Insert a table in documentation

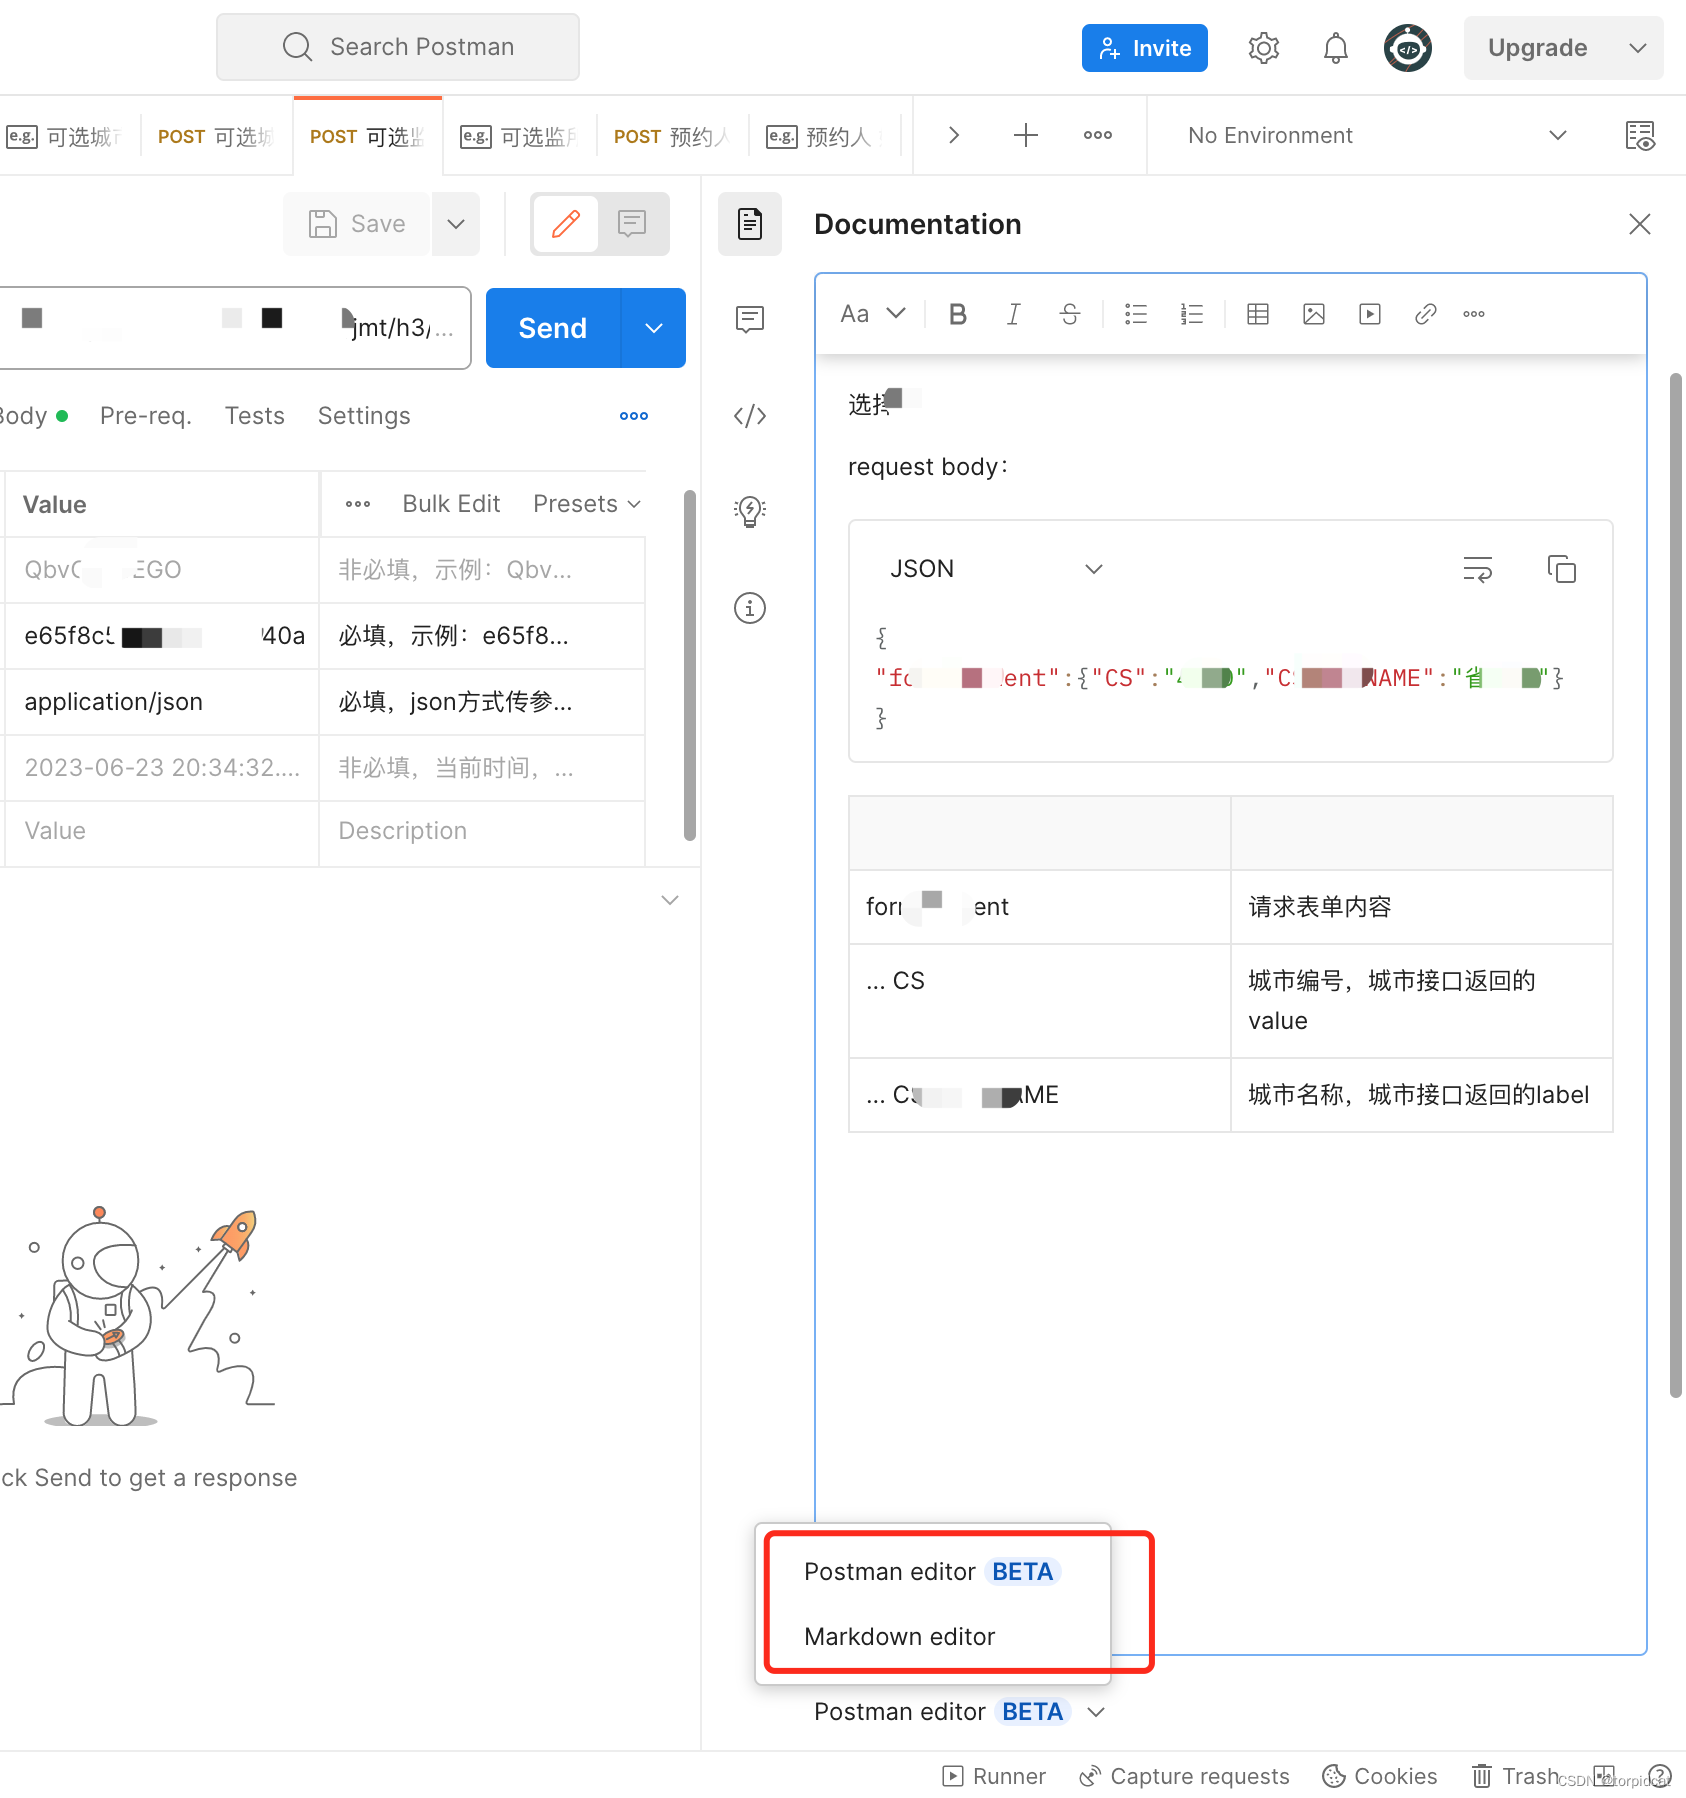pyautogui.click(x=1258, y=314)
